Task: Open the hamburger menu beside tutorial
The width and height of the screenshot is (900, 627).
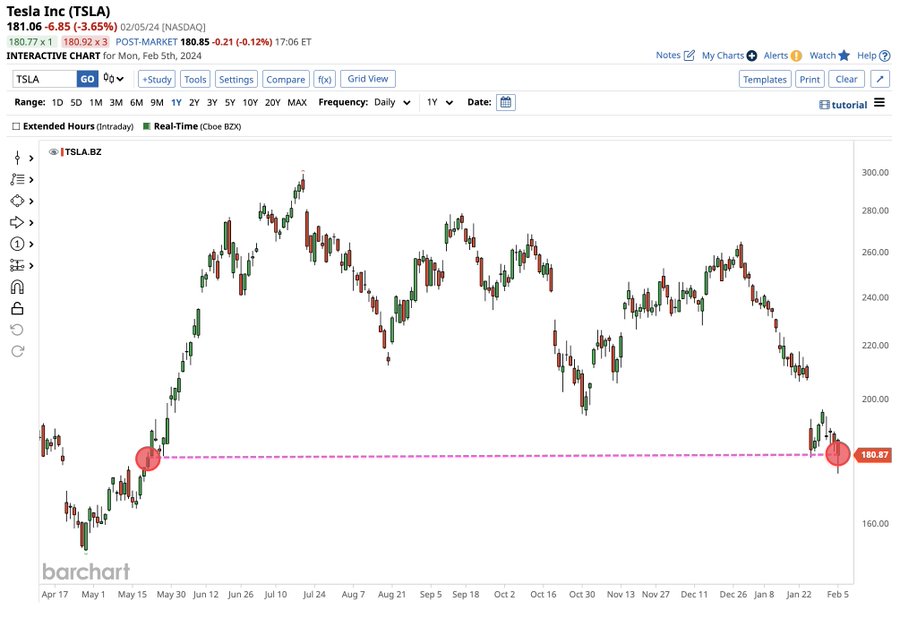Action: point(879,103)
